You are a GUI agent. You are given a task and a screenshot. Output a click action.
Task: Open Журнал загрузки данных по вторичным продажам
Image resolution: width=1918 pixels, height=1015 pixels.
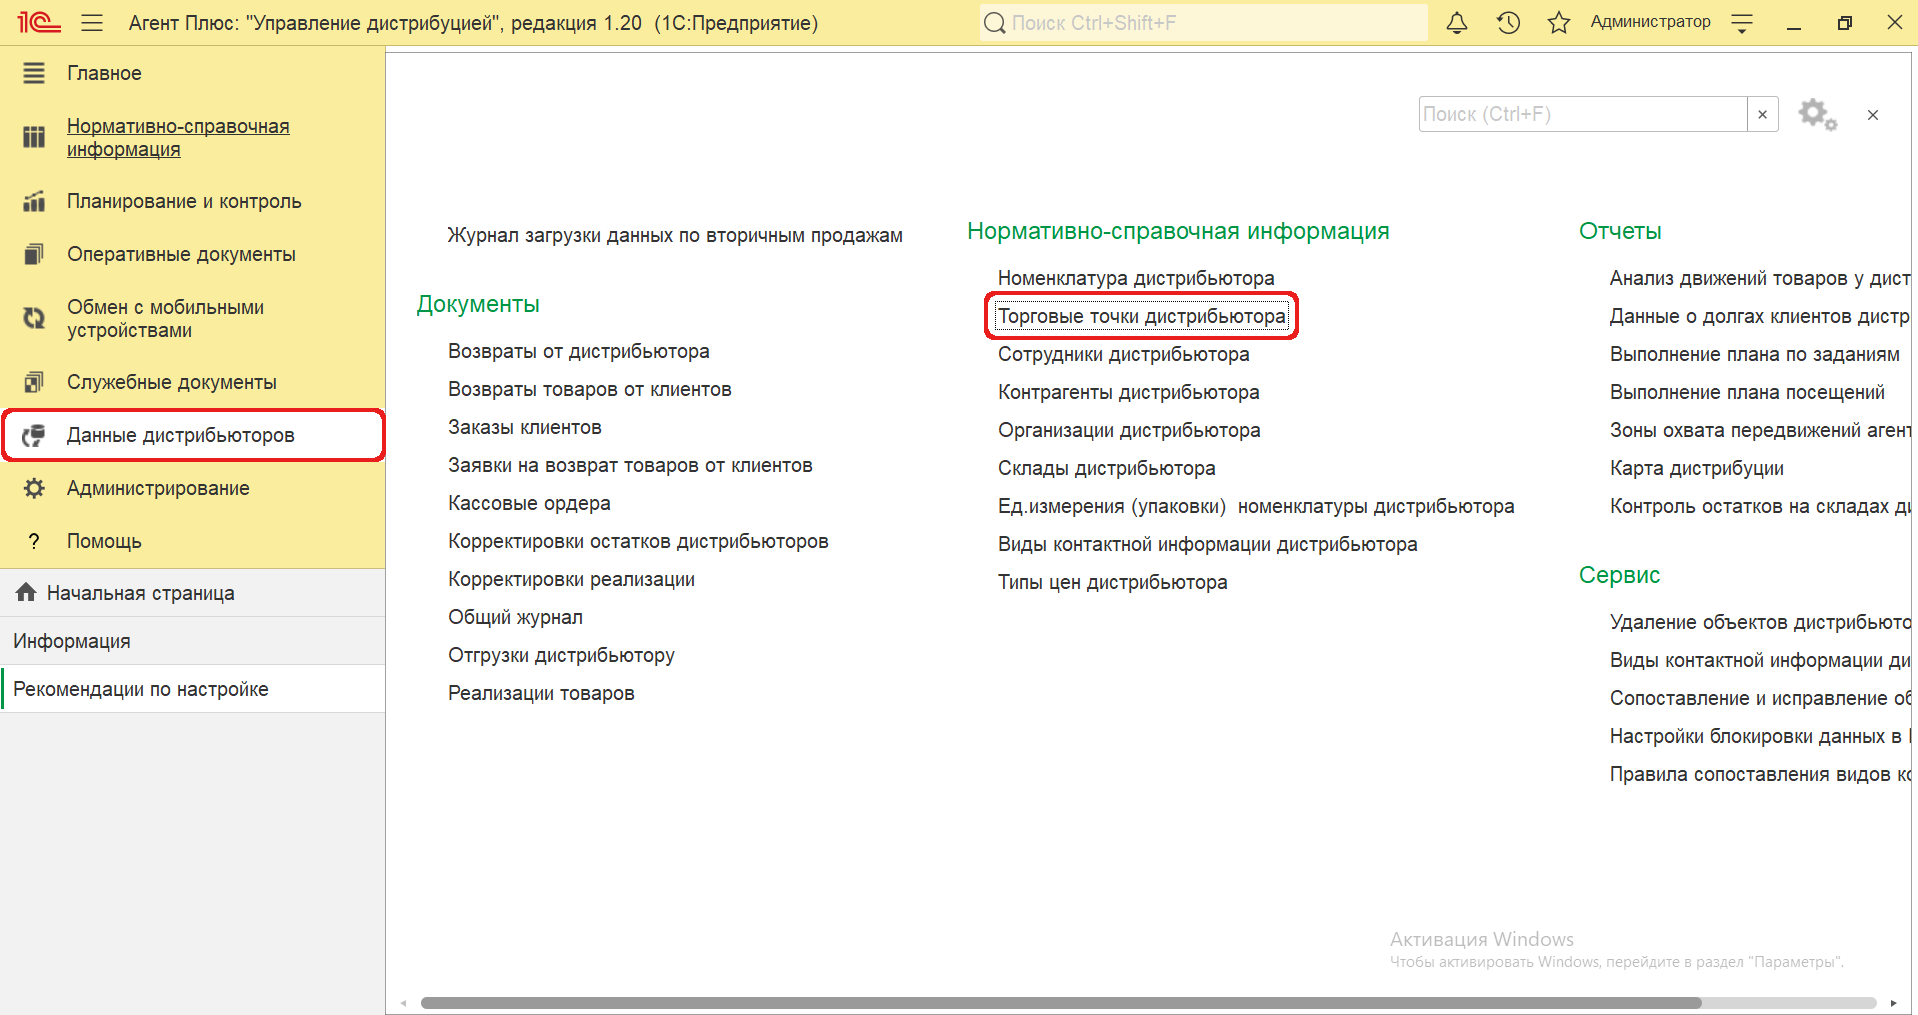[x=675, y=235]
